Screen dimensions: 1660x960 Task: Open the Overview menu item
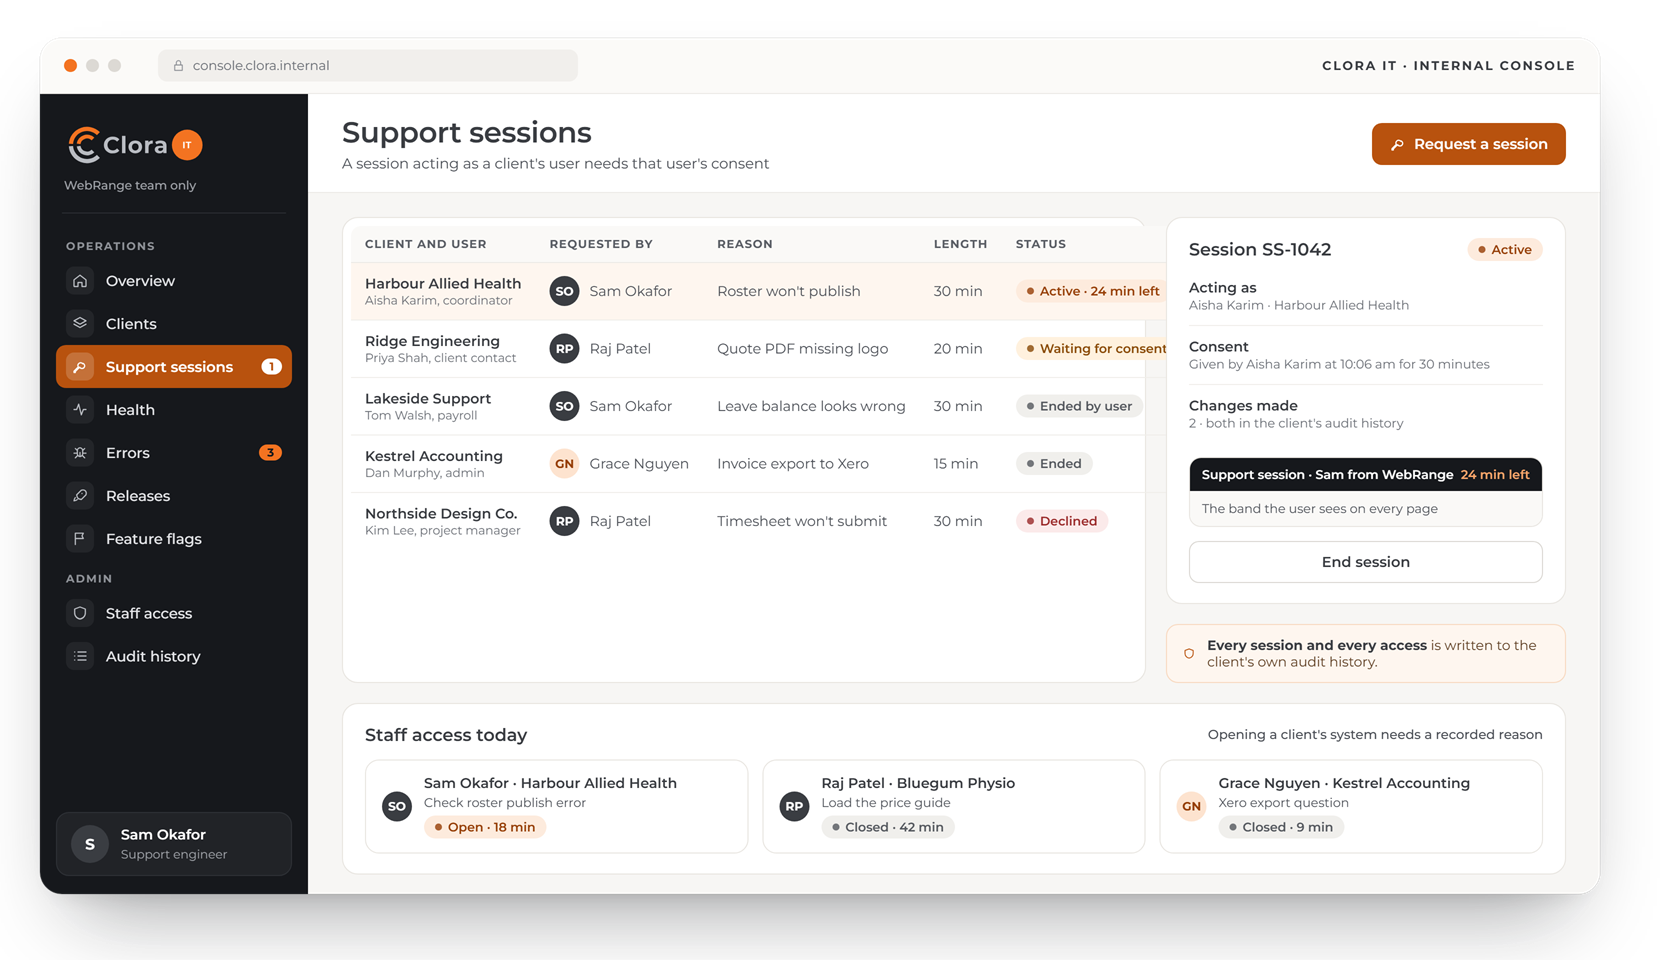174,281
